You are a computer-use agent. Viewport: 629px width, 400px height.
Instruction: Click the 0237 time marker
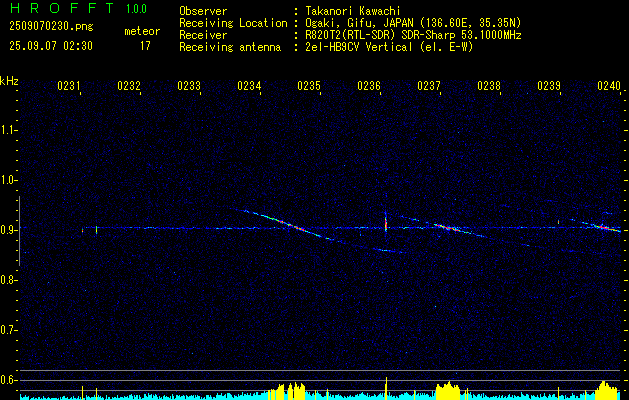coord(429,85)
